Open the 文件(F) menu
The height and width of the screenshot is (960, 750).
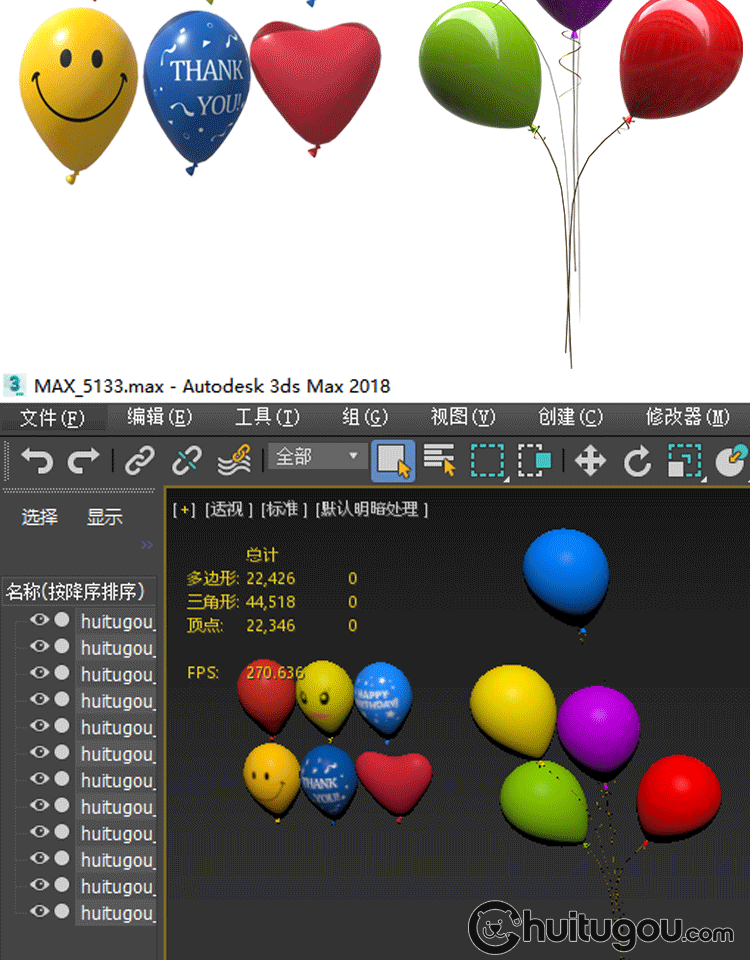coord(53,418)
